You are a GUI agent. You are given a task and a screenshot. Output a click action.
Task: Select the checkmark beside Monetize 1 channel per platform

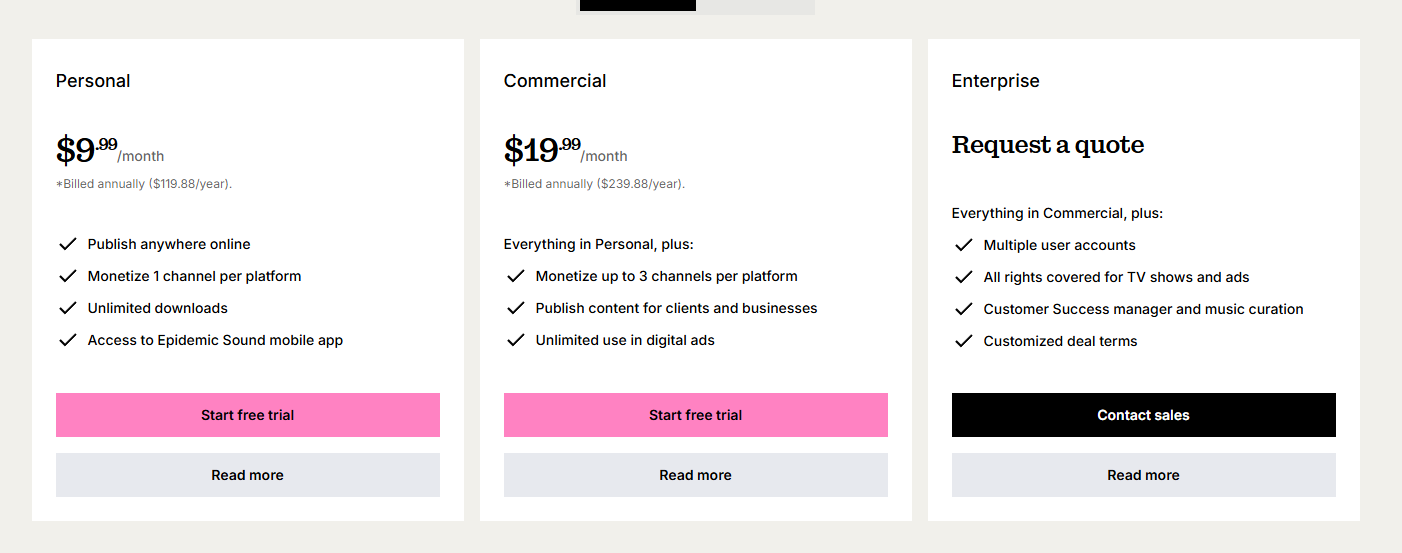[68, 276]
